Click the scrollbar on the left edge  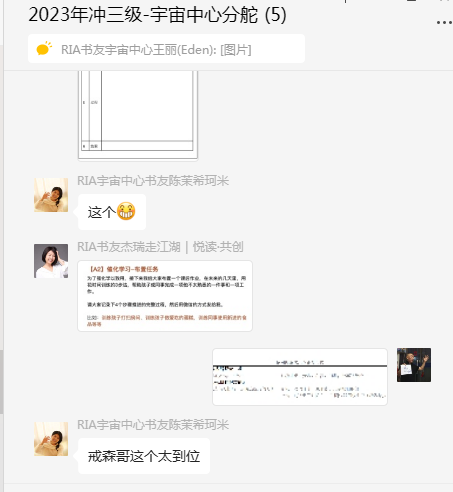(2, 382)
